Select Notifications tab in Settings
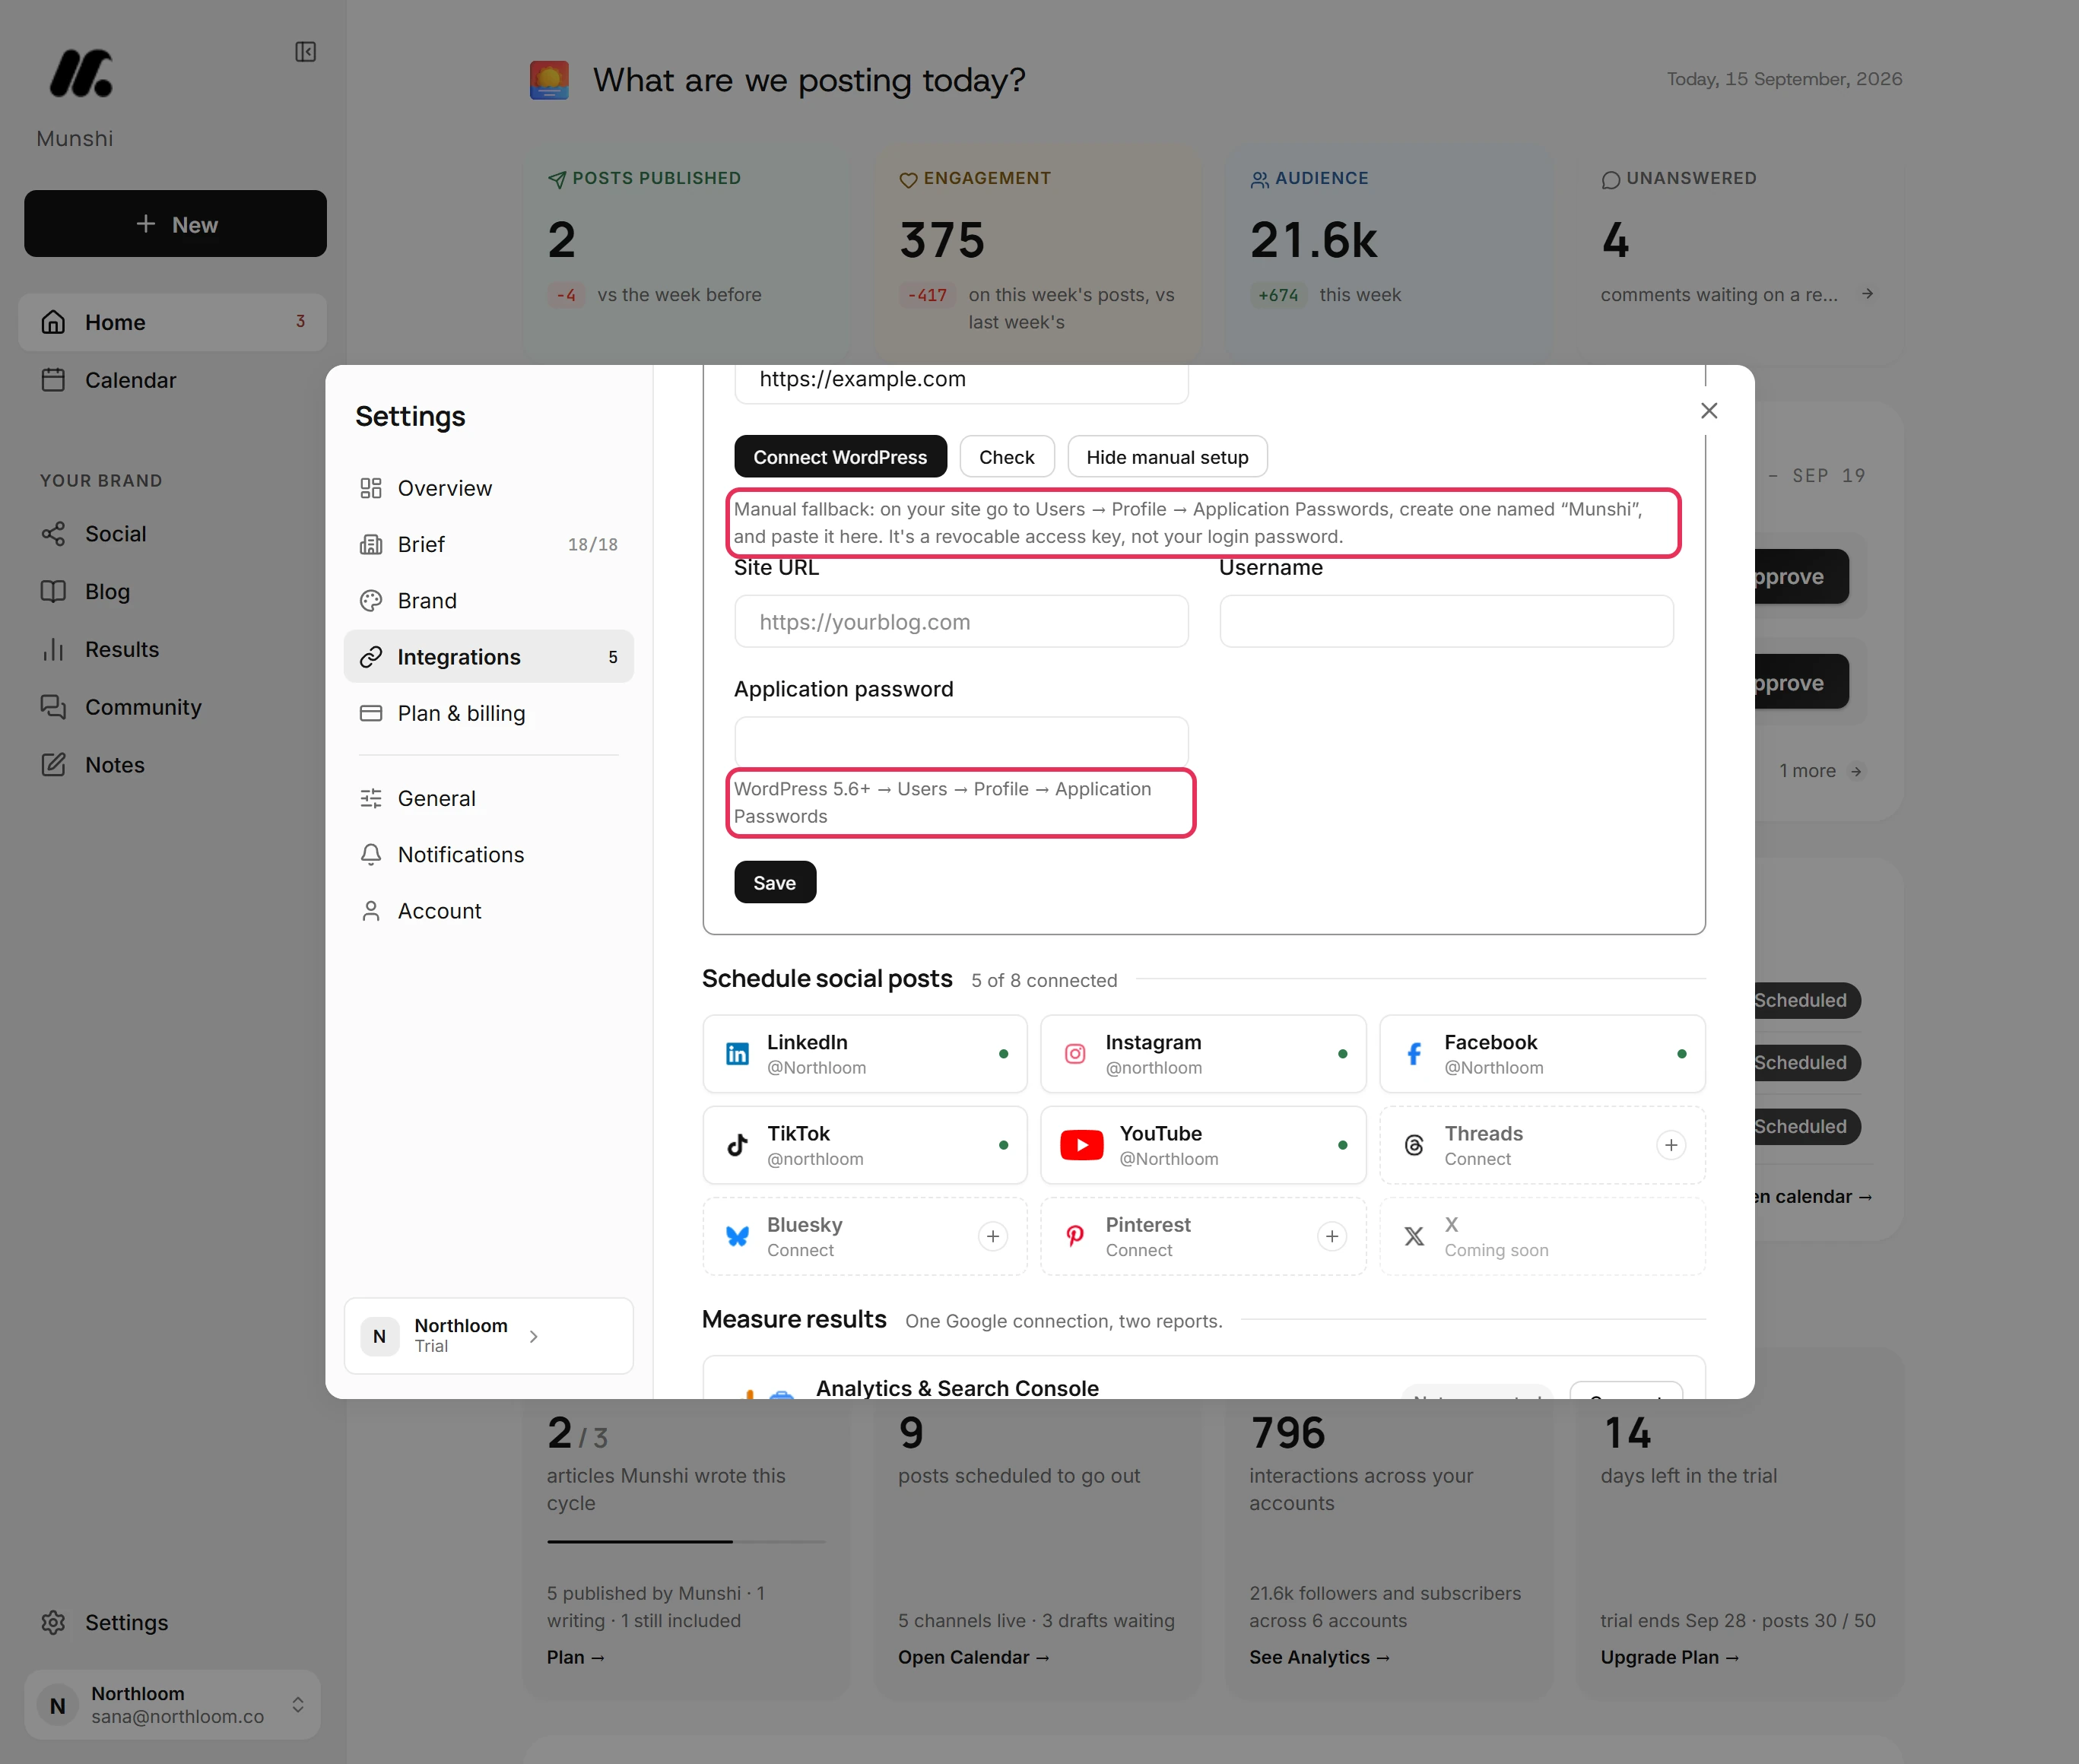Viewport: 2079px width, 1764px height. pyautogui.click(x=488, y=855)
